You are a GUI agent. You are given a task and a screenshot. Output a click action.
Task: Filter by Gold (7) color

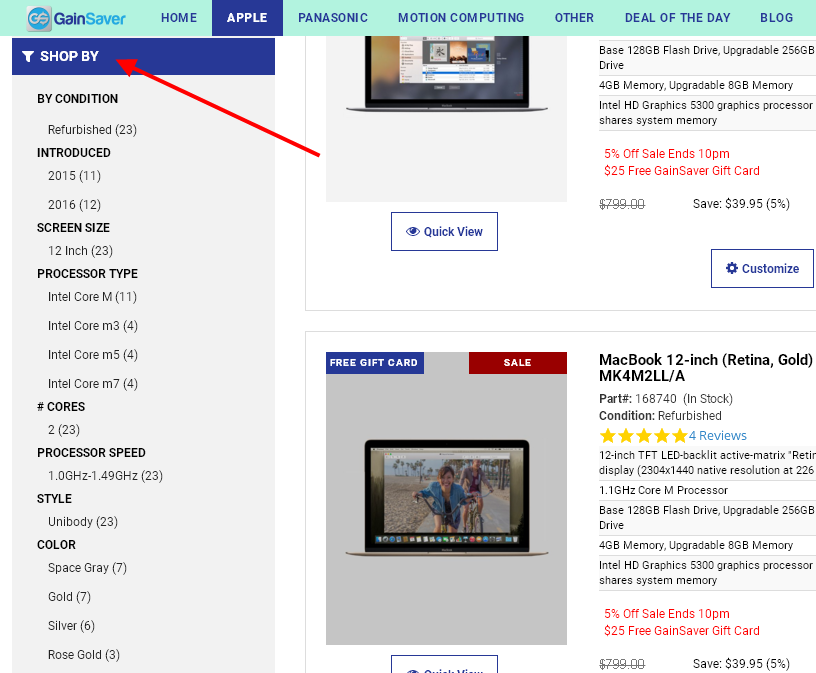tap(69, 596)
